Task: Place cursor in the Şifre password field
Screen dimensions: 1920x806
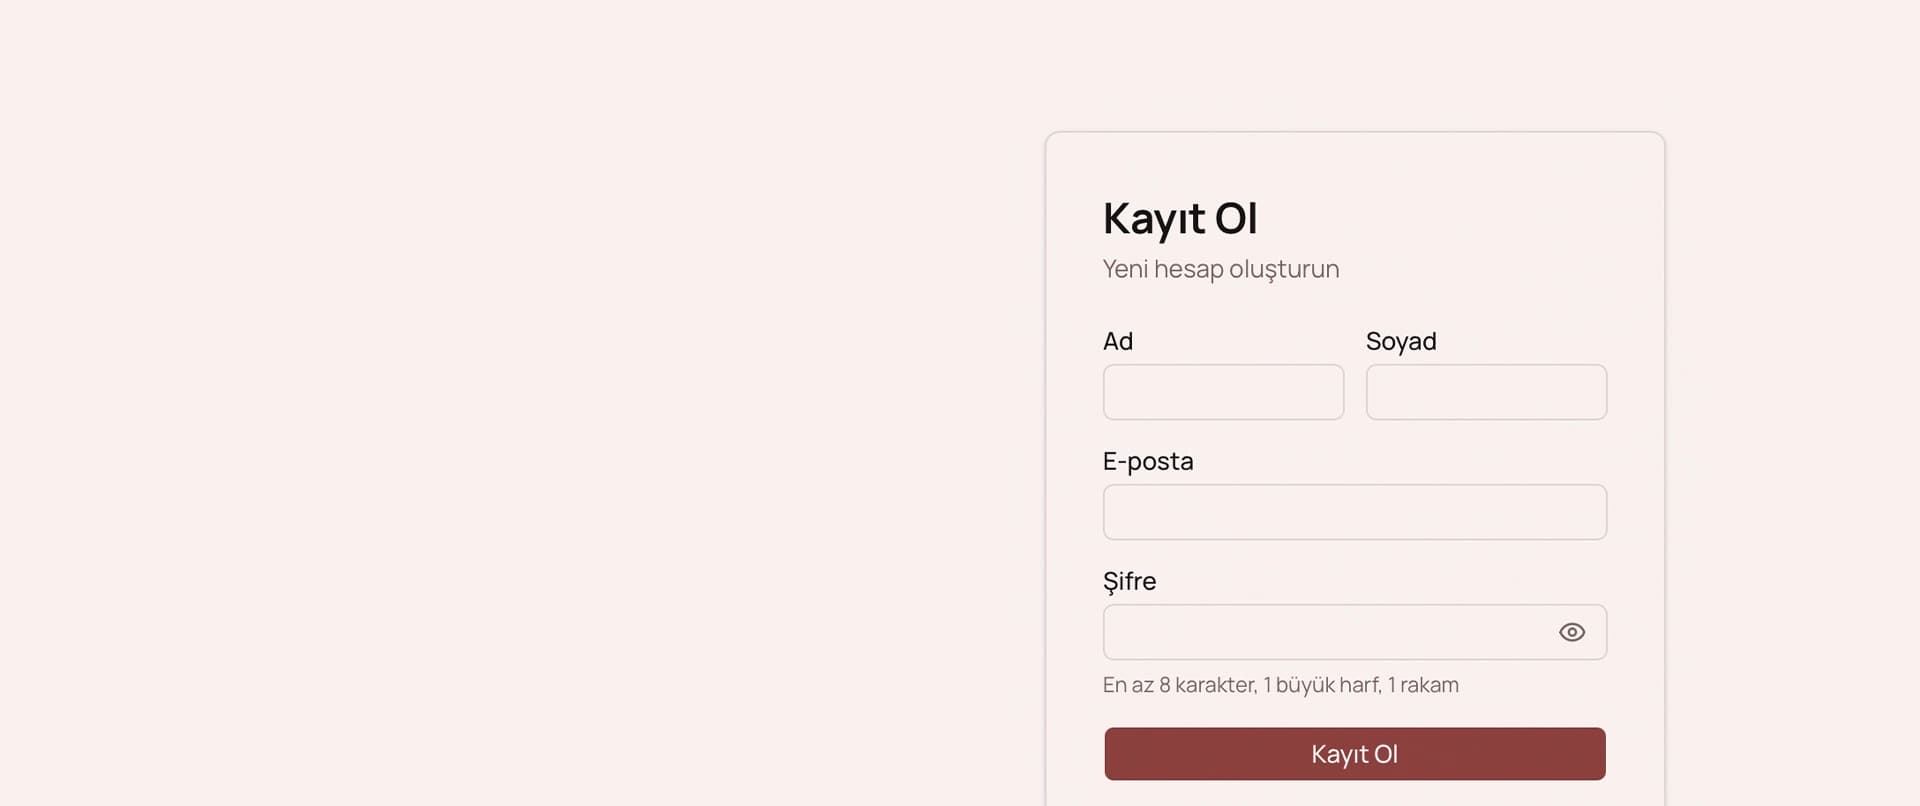Action: pyautogui.click(x=1325, y=632)
